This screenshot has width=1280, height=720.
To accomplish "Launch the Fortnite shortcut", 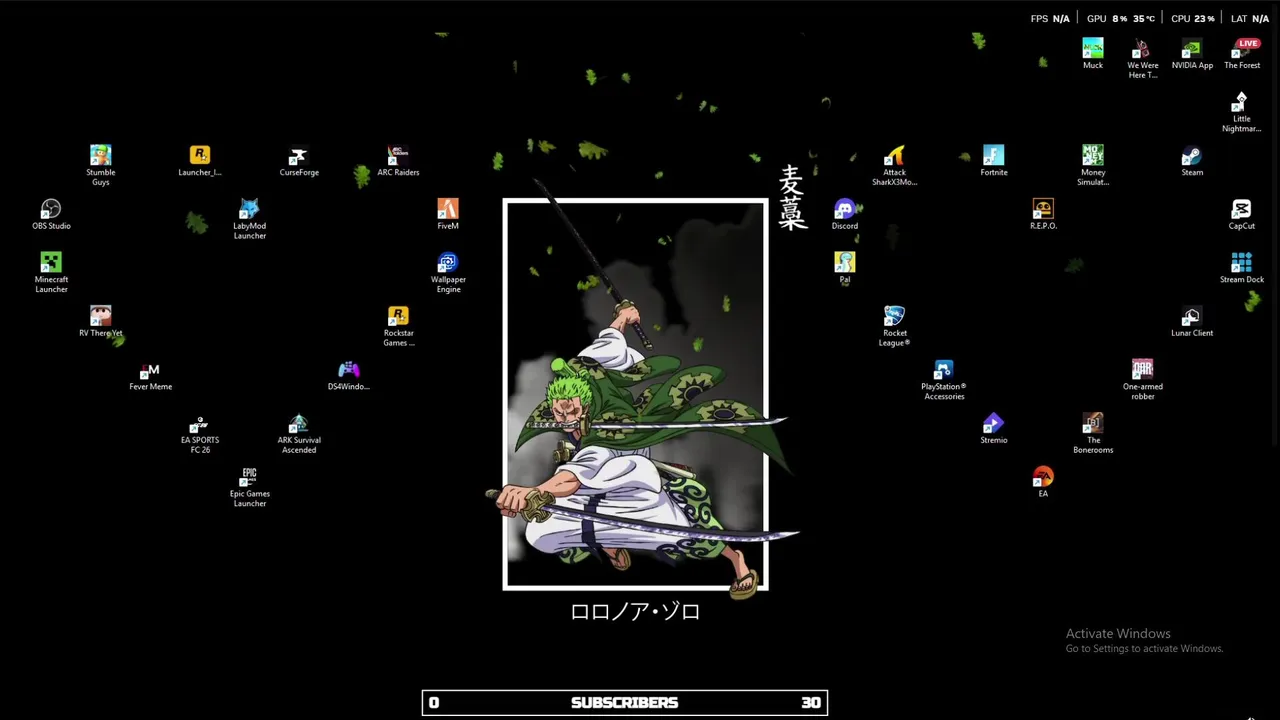I will pyautogui.click(x=993, y=160).
